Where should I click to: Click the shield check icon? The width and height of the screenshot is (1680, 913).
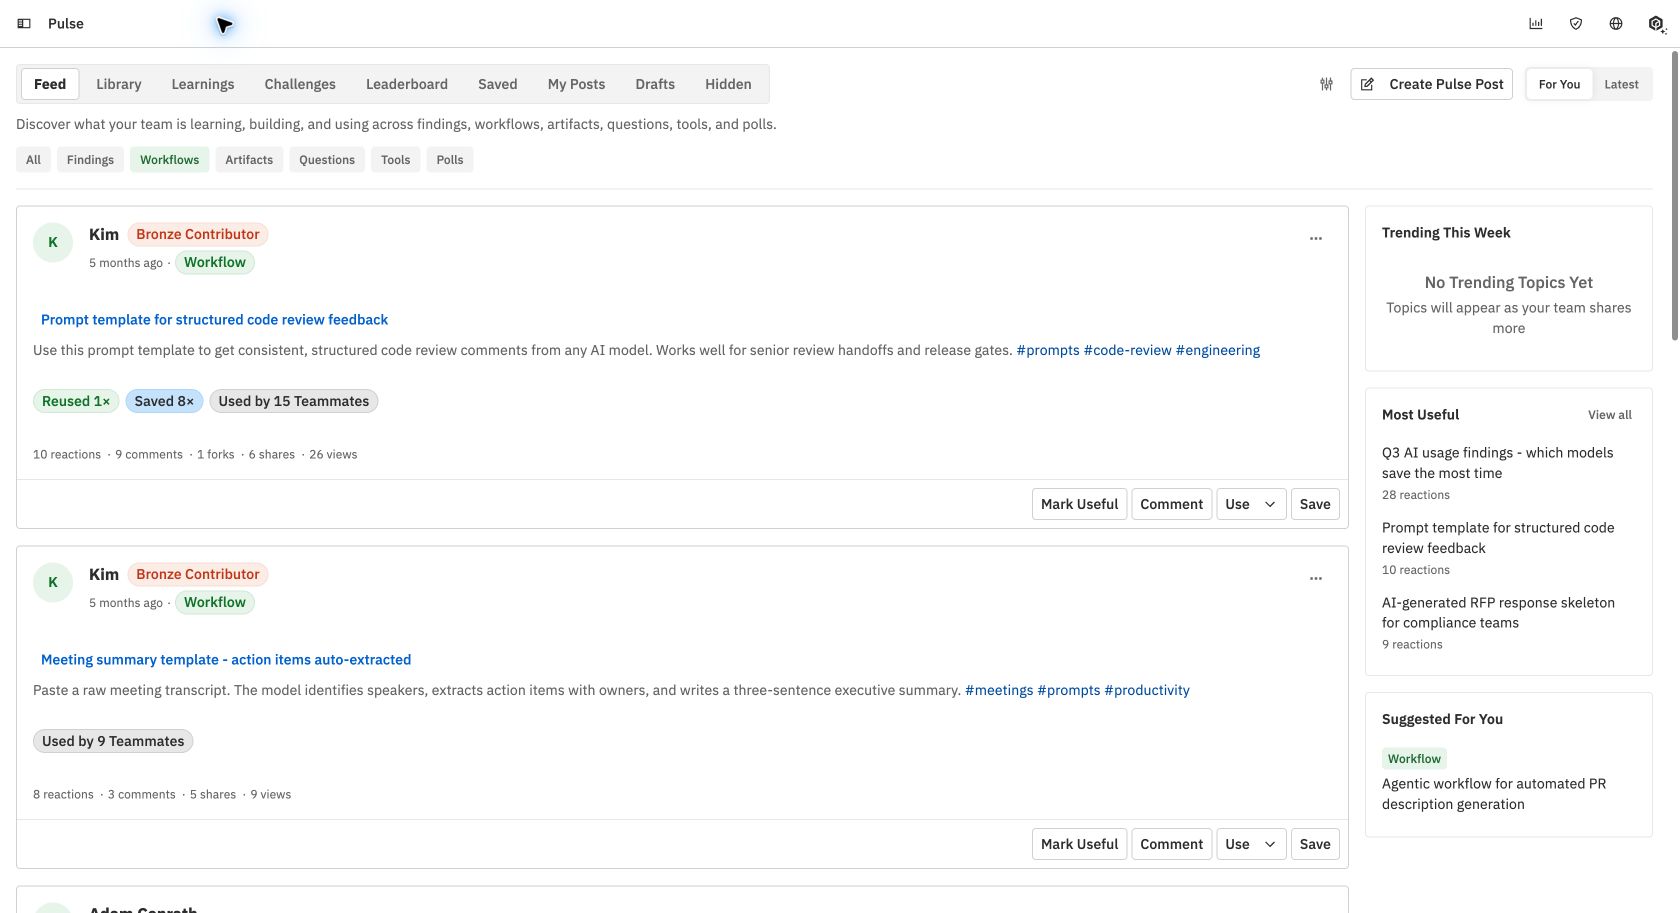pos(1576,24)
